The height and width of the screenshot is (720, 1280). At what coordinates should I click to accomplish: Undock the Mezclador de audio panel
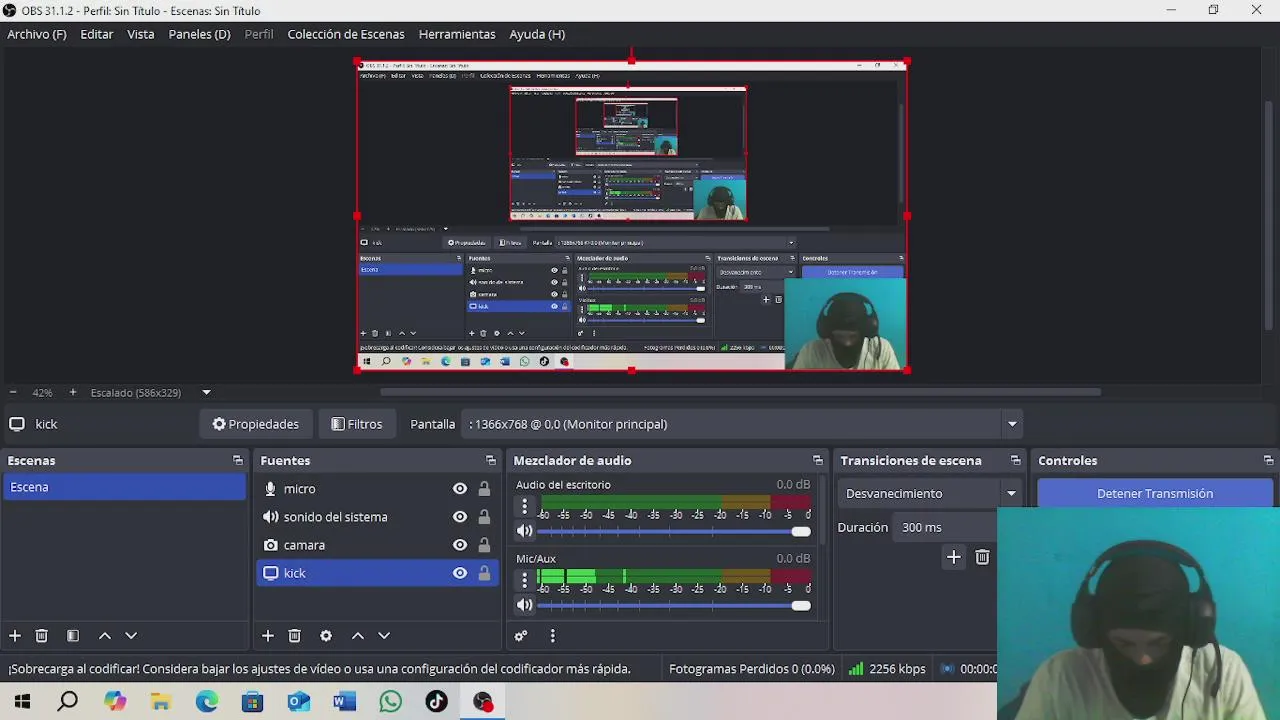click(x=817, y=461)
